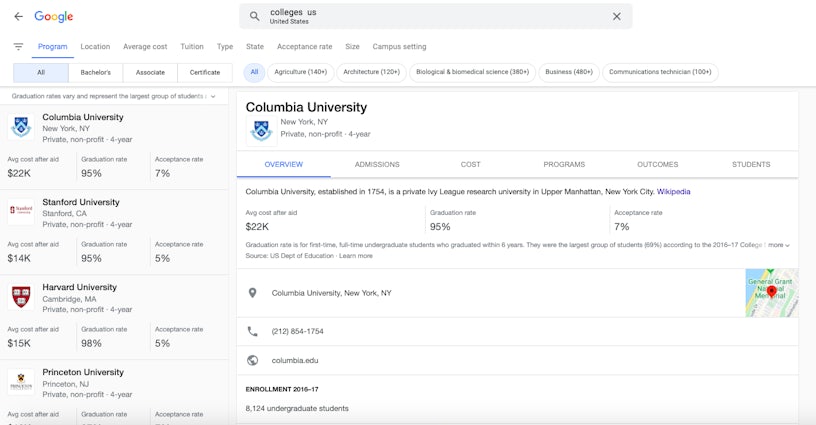Image resolution: width=816 pixels, height=425 pixels.
Task: Open the map thumbnail for Columbia University
Action: coord(771,293)
